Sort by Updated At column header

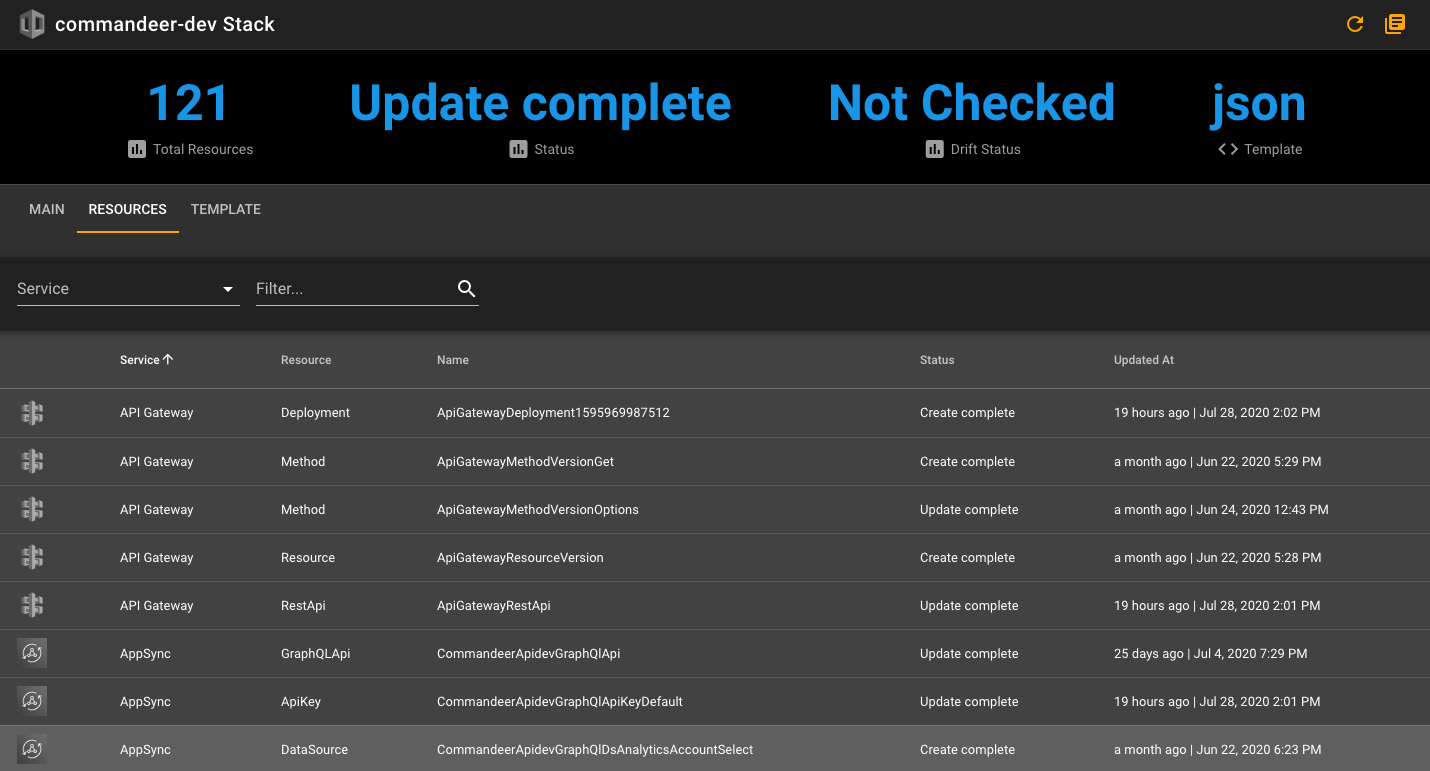(1144, 360)
